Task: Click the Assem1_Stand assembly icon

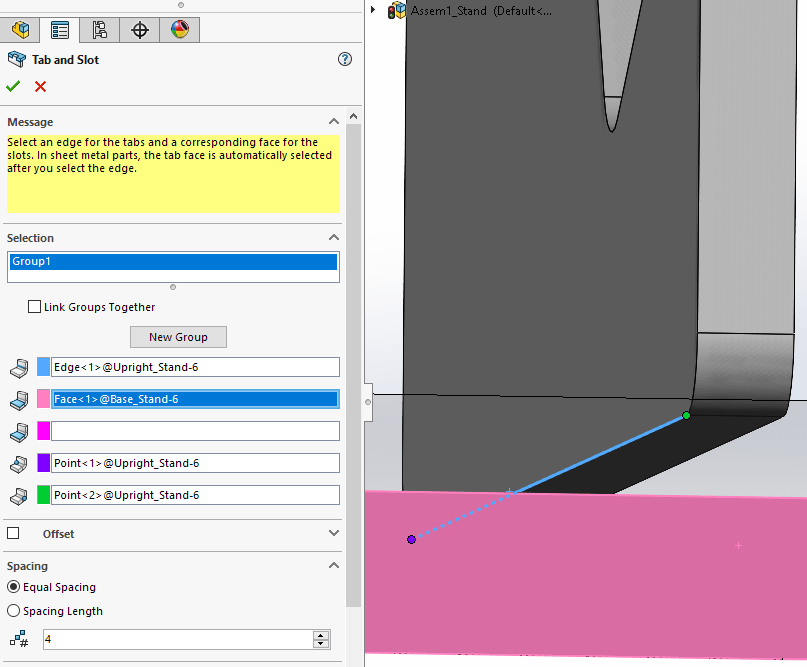Action: [x=398, y=11]
